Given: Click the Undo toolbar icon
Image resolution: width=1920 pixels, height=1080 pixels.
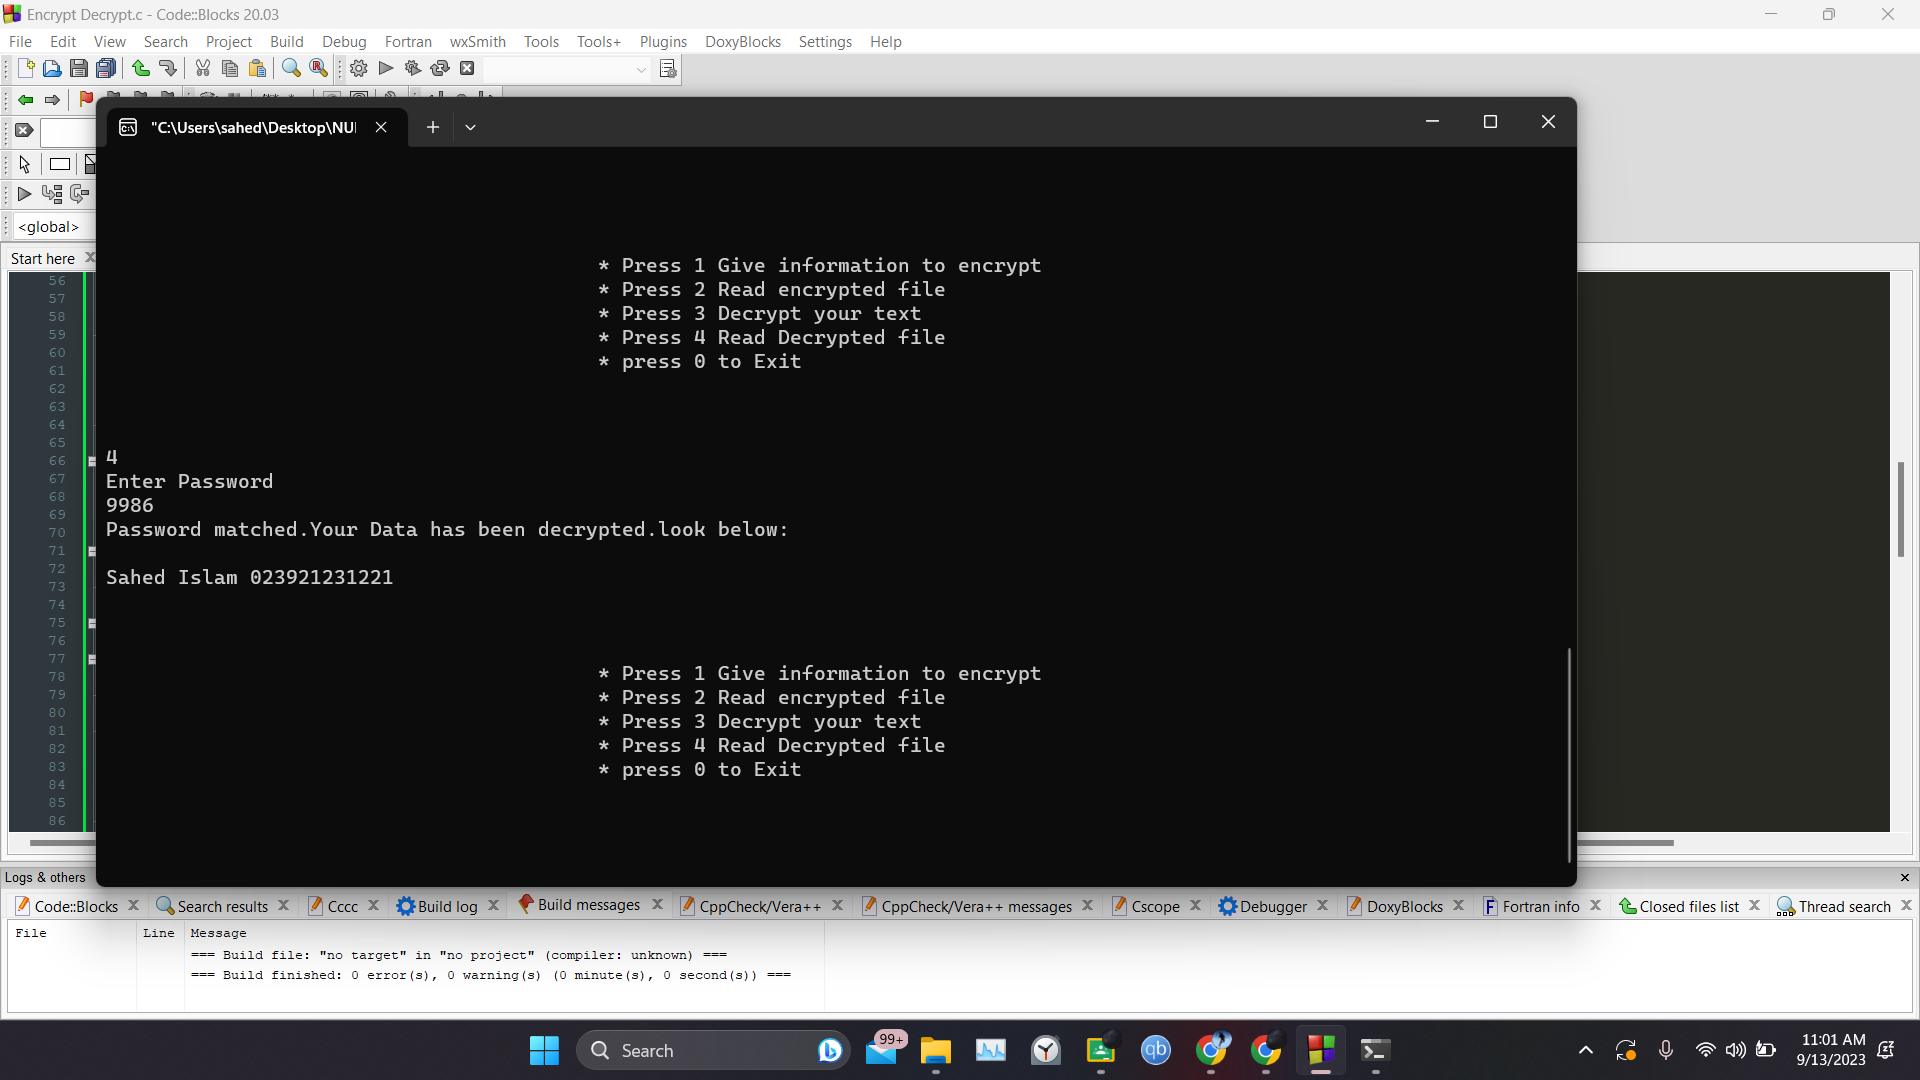Looking at the screenshot, I should coord(140,68).
